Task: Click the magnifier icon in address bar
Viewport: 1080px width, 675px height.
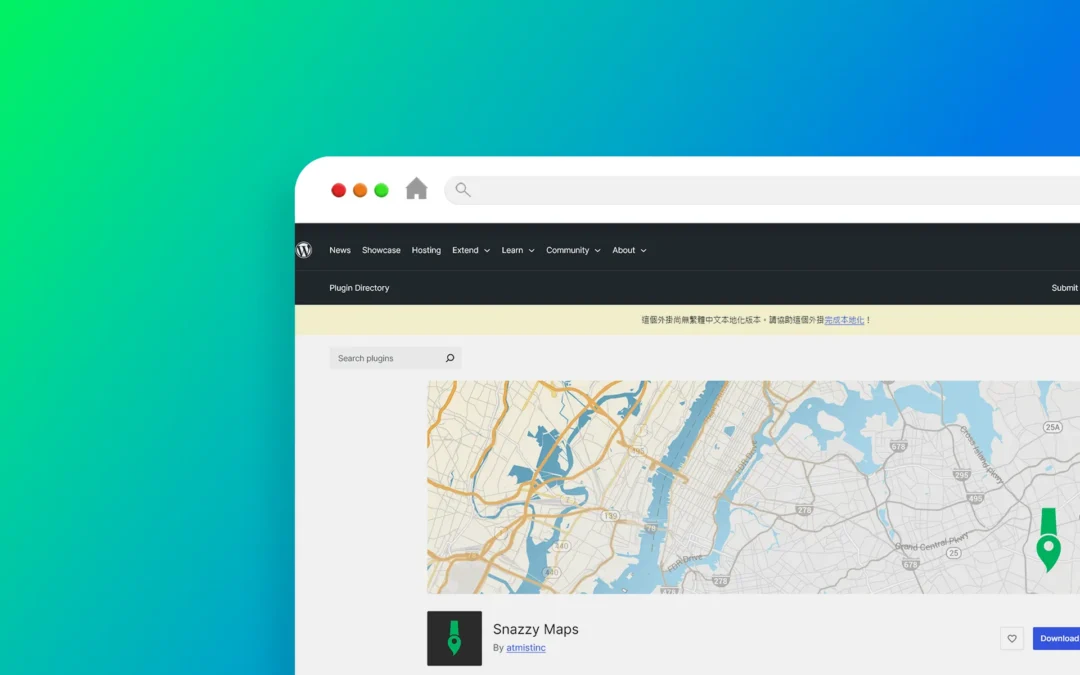Action: [463, 189]
